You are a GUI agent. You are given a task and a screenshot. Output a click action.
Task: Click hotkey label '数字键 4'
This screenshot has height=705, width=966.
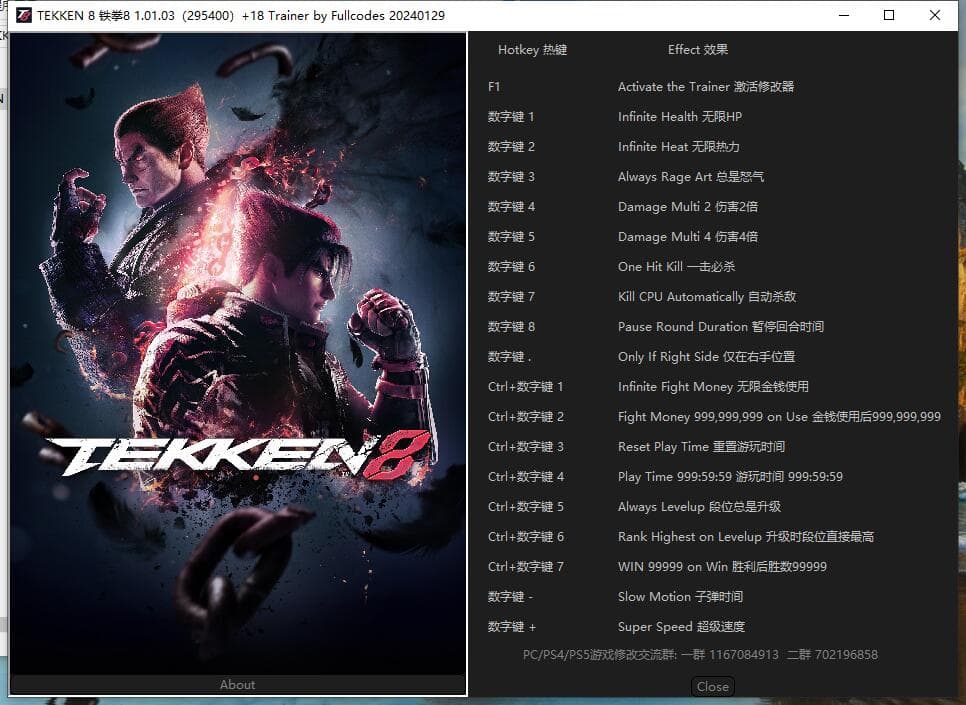click(511, 207)
